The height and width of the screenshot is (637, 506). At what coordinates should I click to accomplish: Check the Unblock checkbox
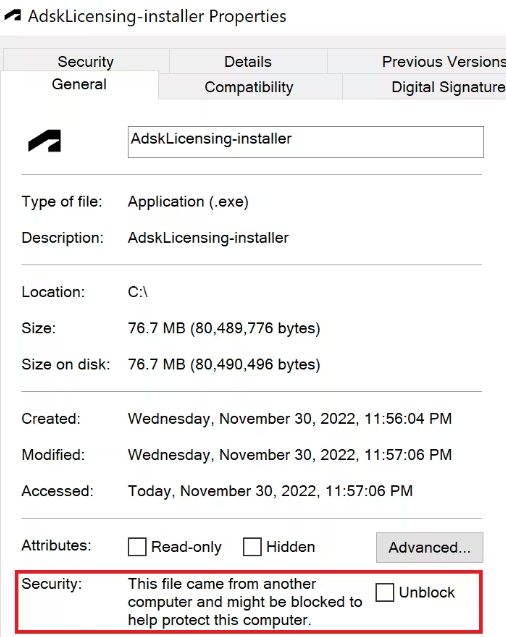point(385,592)
